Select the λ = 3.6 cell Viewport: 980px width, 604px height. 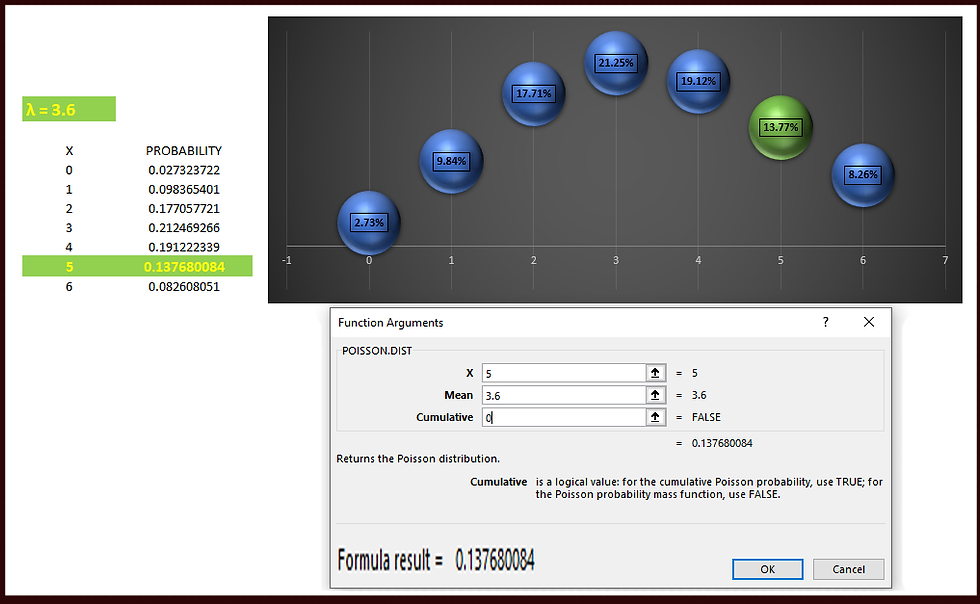coord(69,109)
